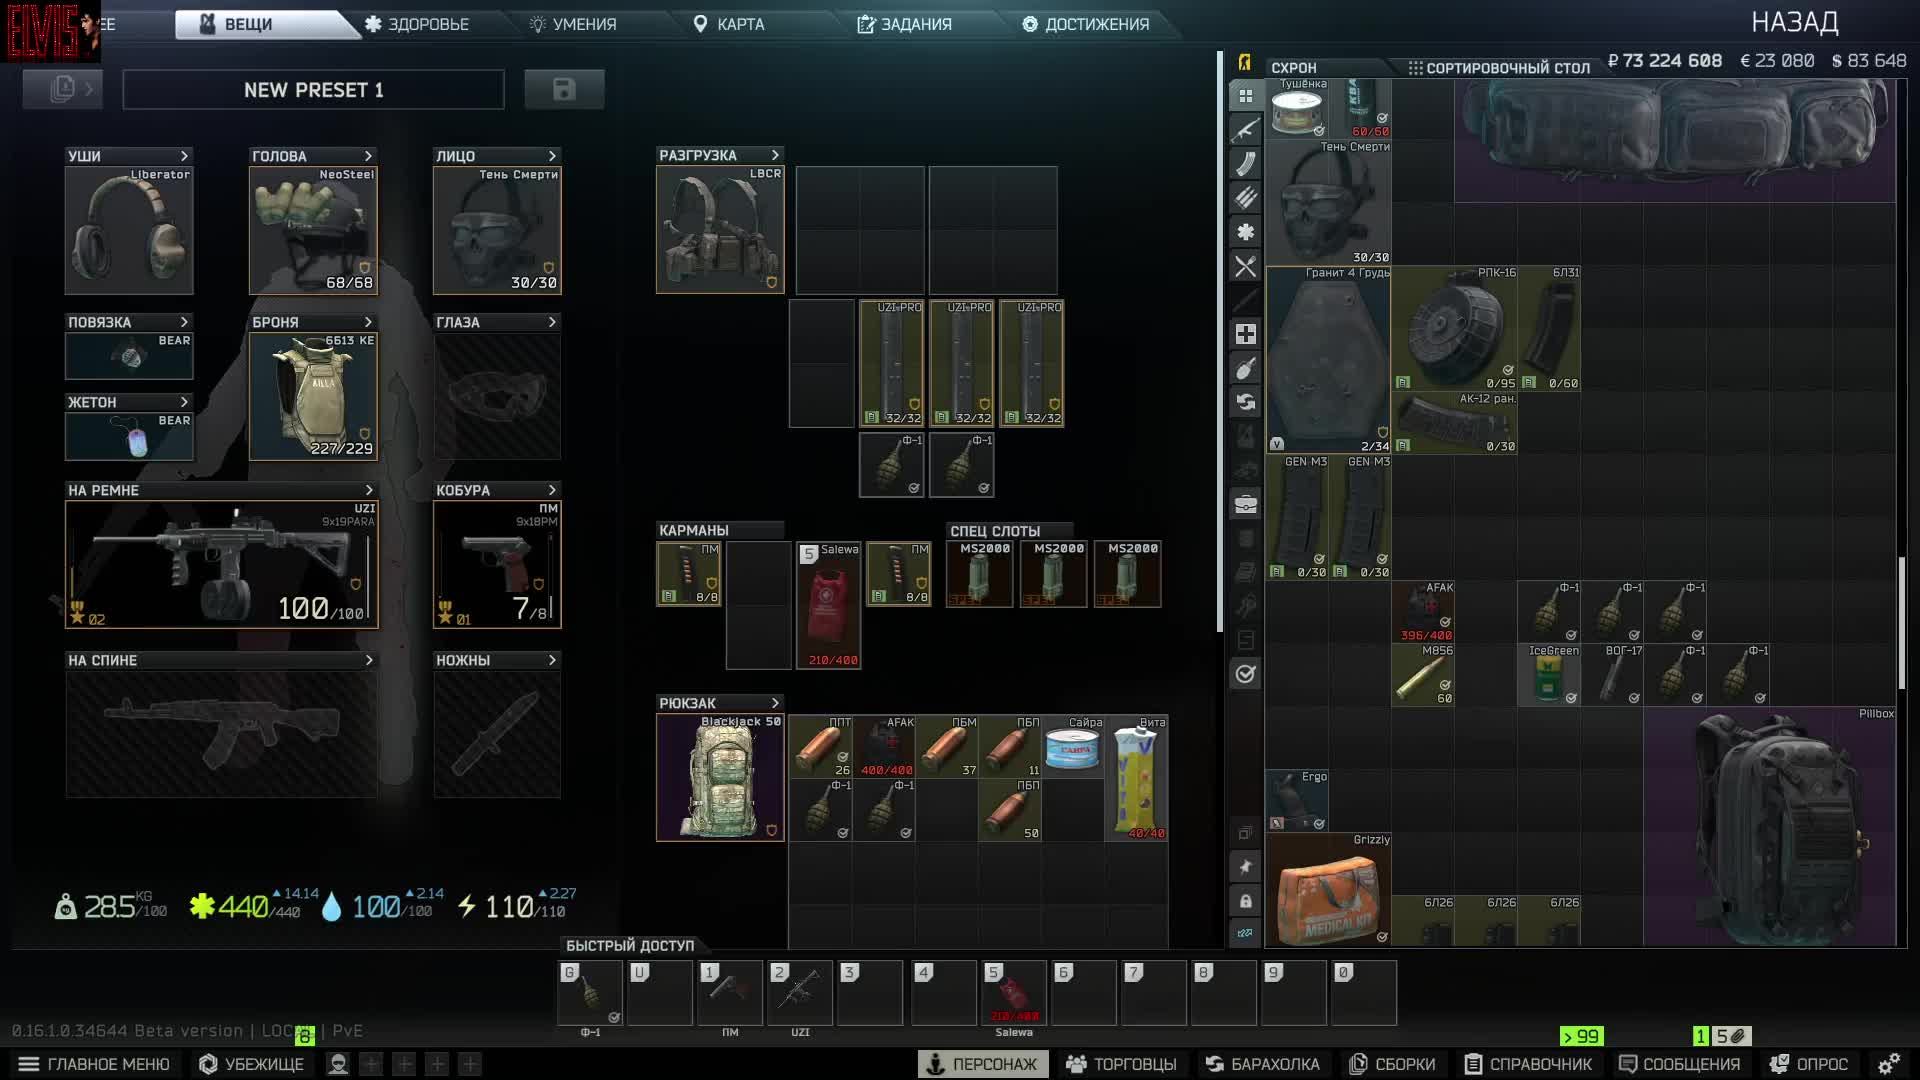Screen dimensions: 1920x1080
Task: Select the weapons filter in the stash sidebar
Action: pos(1246,129)
